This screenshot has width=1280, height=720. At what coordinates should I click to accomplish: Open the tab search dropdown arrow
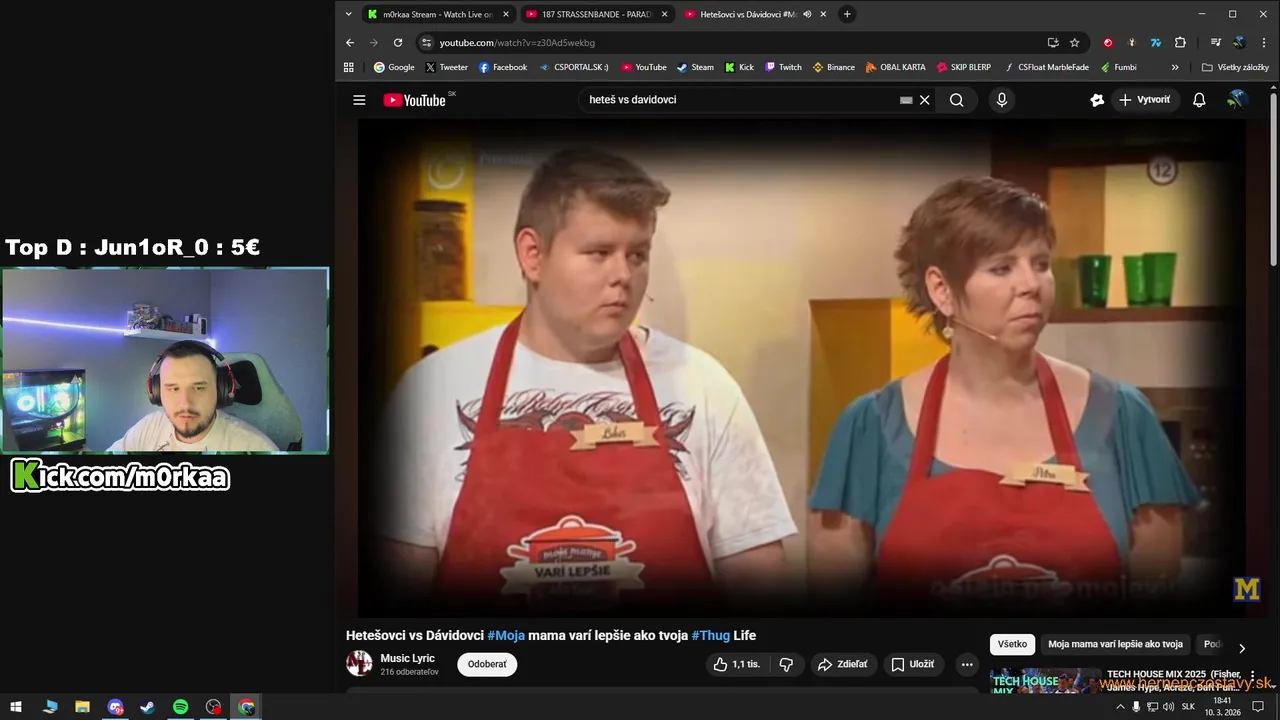(348, 14)
